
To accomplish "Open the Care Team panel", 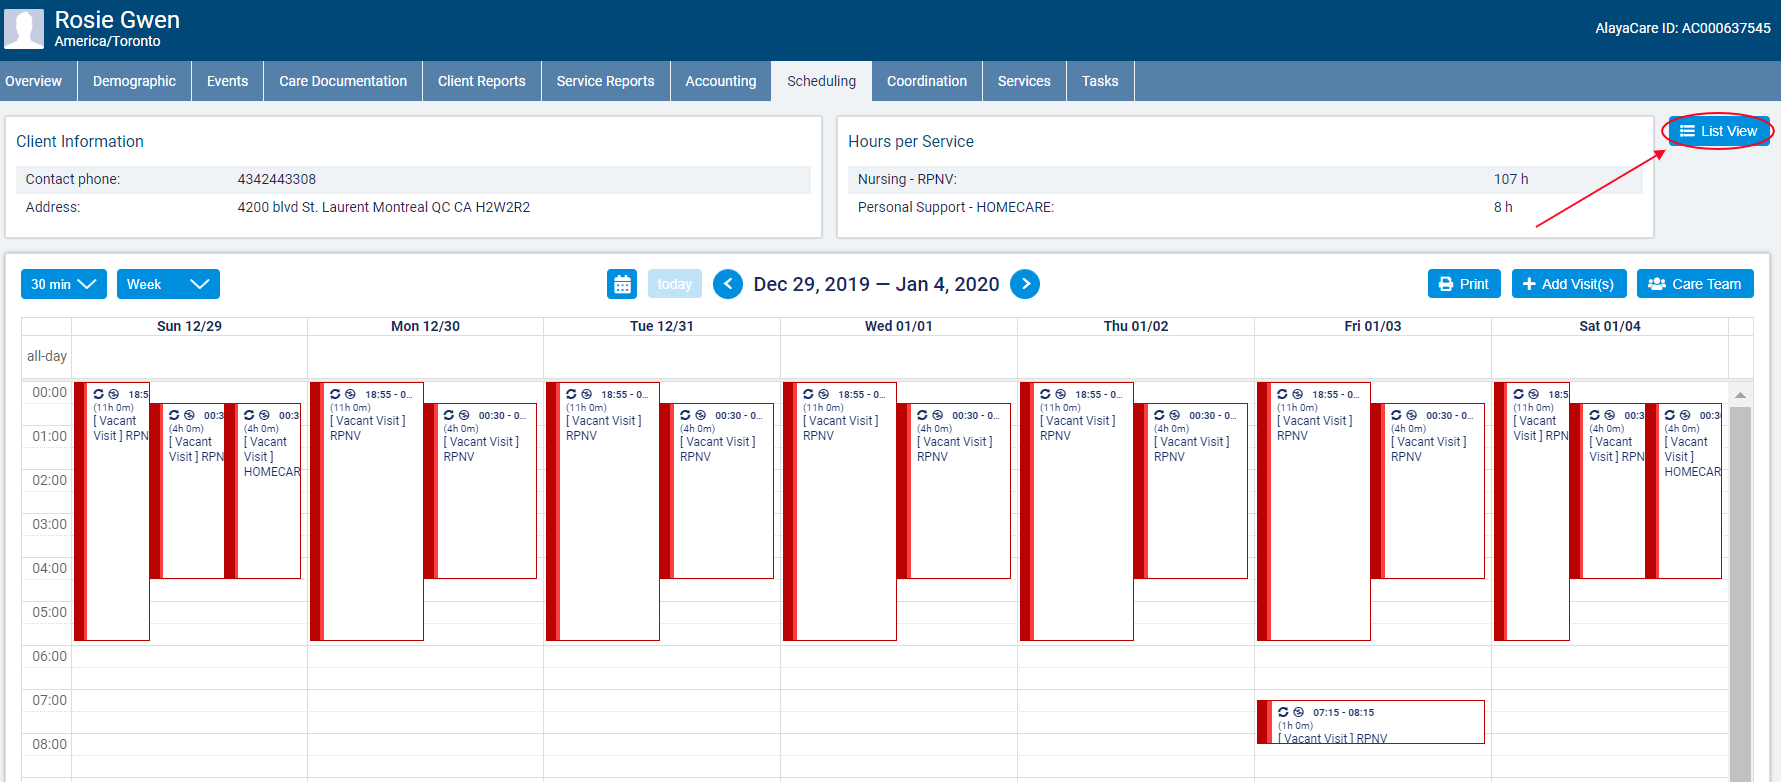I will pos(1695,284).
